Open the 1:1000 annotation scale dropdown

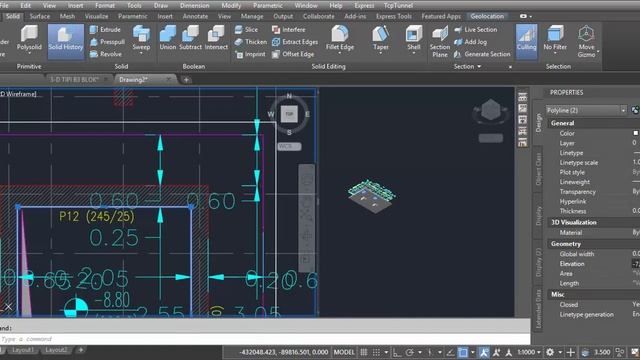(529, 352)
